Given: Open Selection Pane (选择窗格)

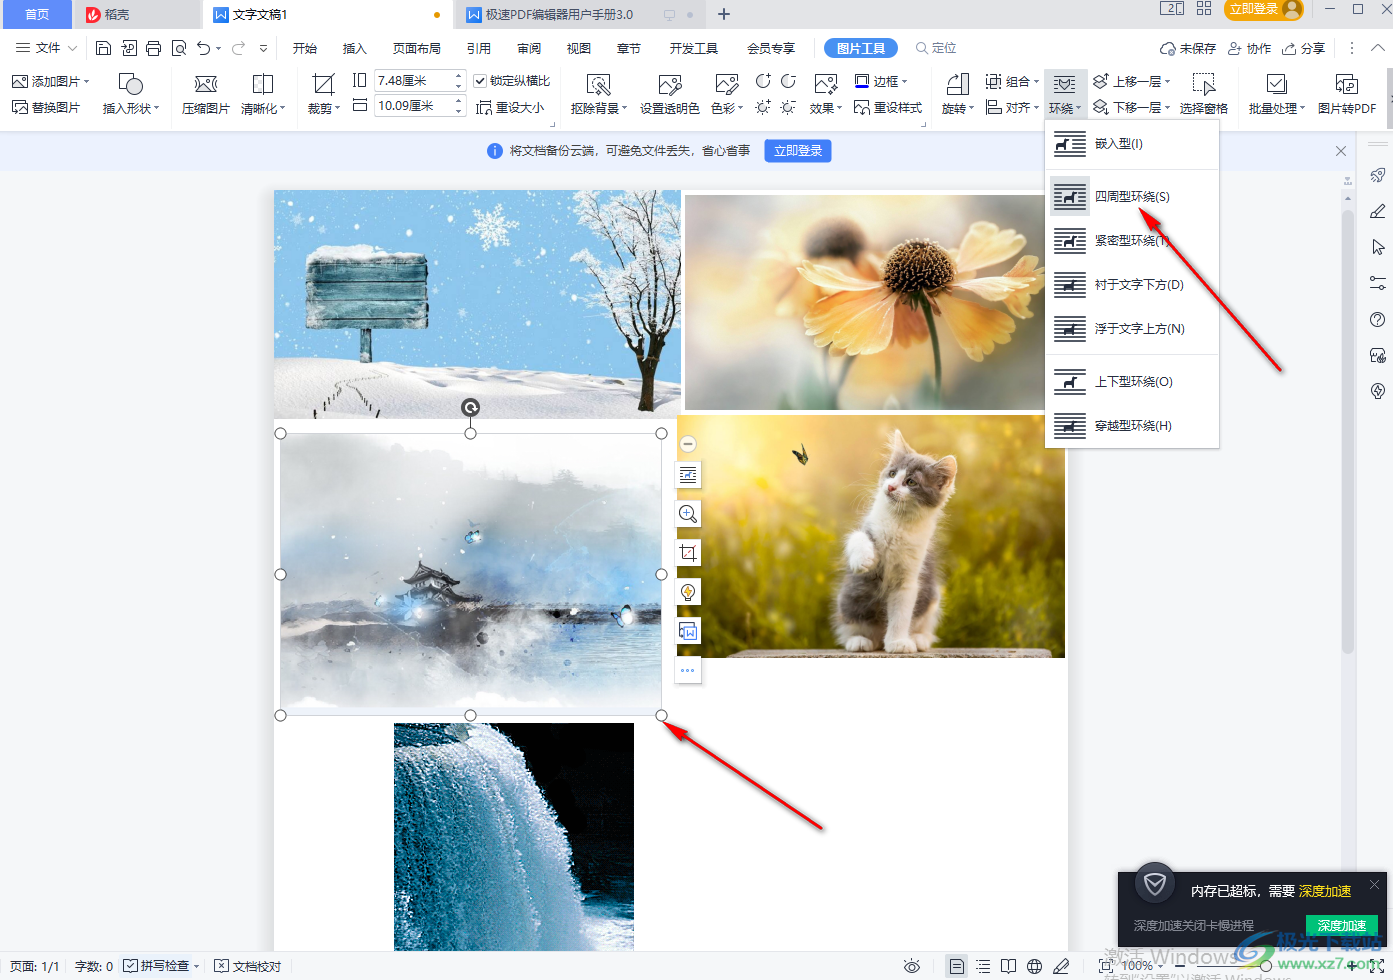Looking at the screenshot, I should point(1204,94).
